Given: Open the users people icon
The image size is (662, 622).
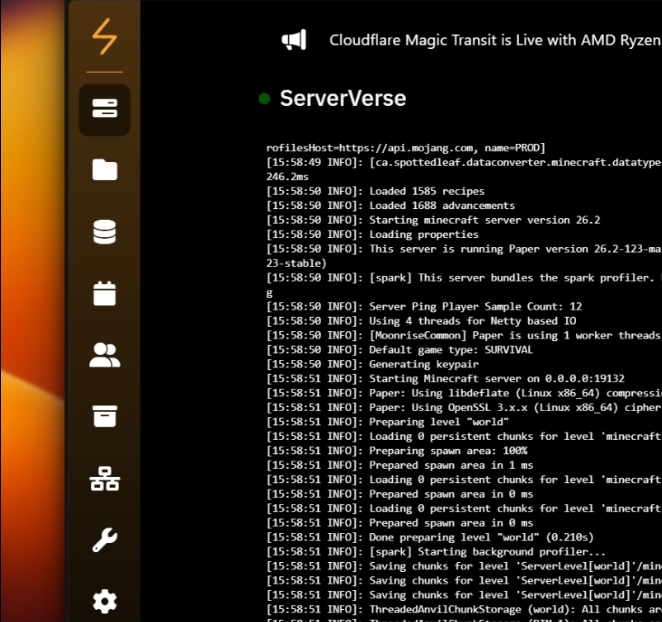Looking at the screenshot, I should (105, 355).
